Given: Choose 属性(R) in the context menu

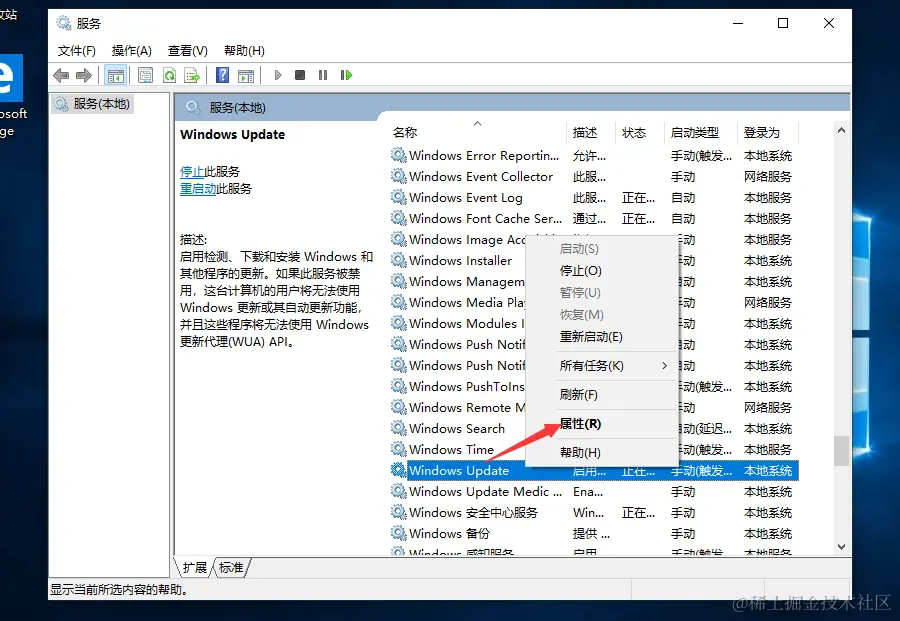Looking at the screenshot, I should pos(602,424).
